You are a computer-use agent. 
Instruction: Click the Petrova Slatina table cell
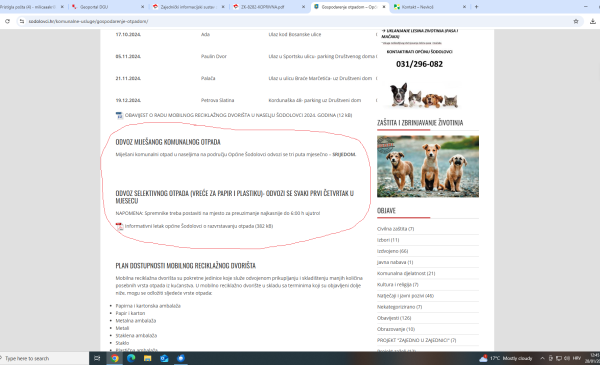217,100
